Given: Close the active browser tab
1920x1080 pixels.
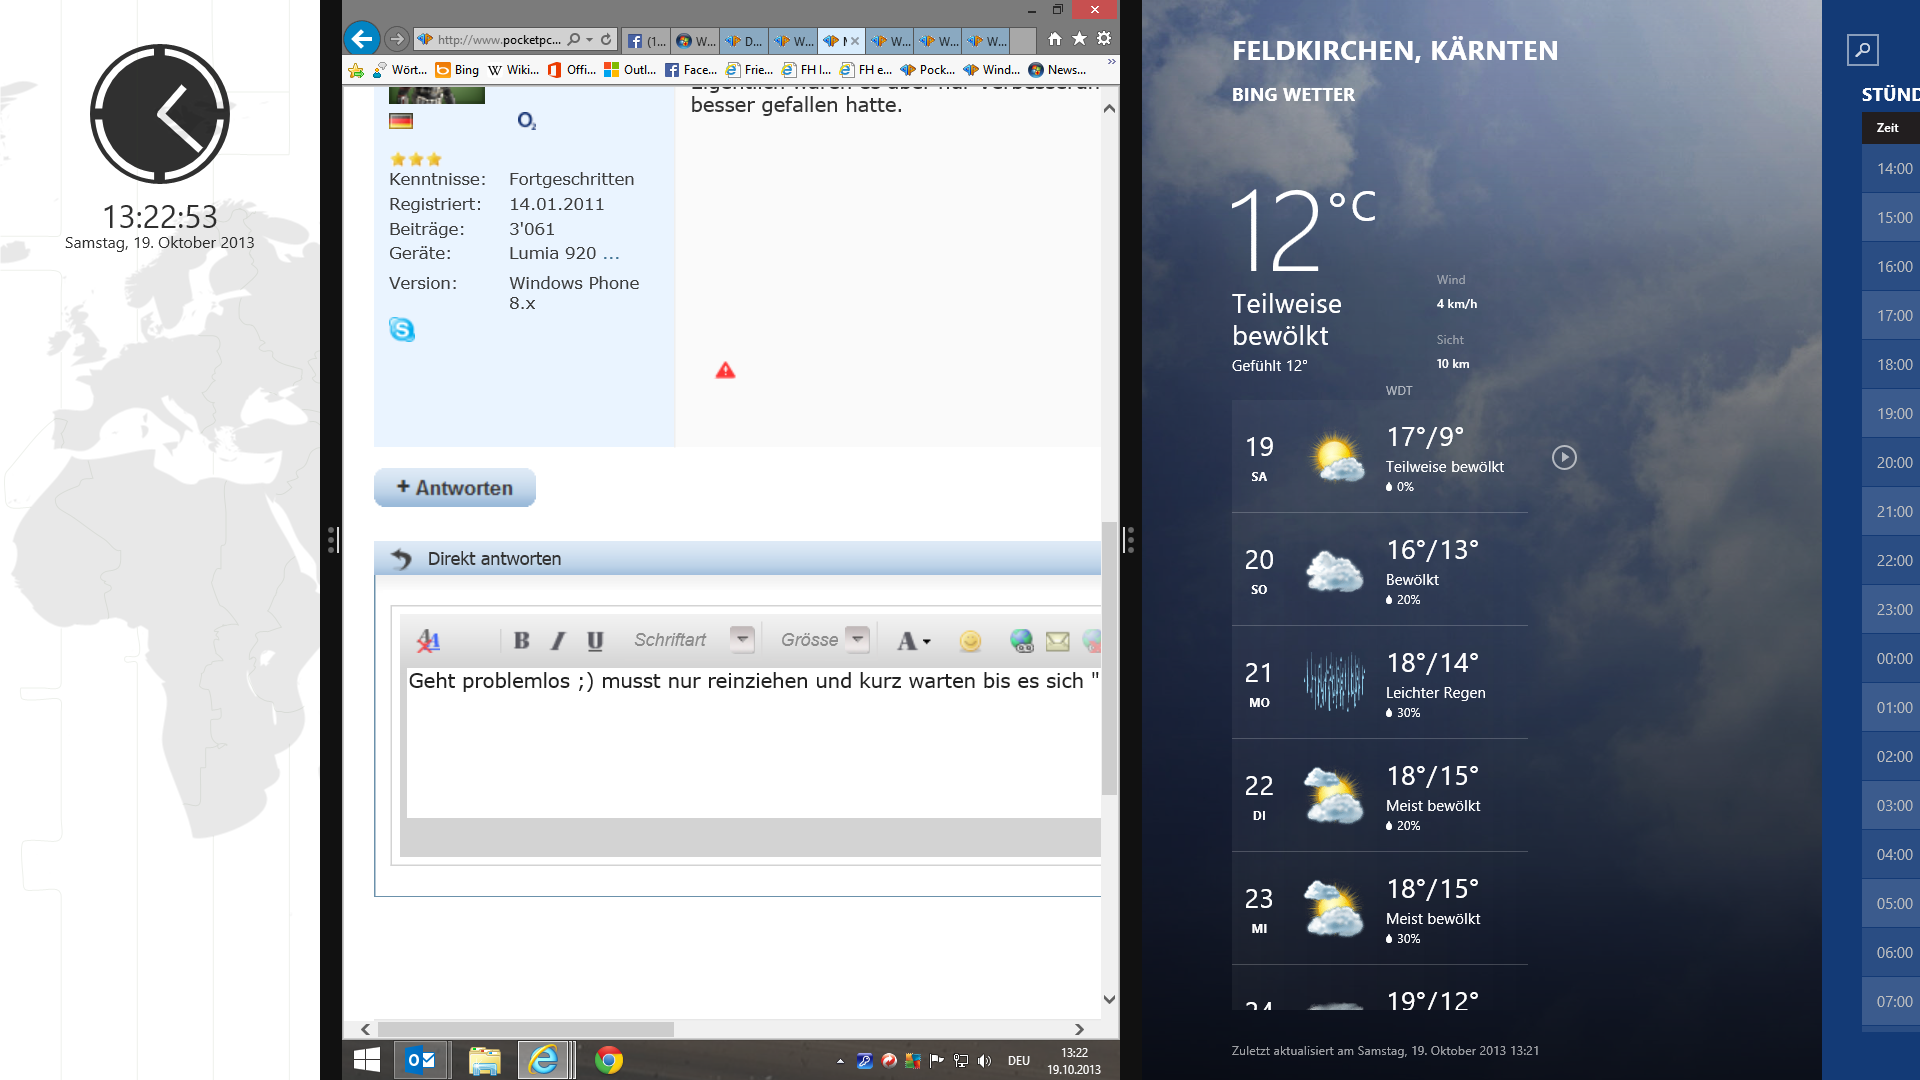Looking at the screenshot, I should pos(855,41).
